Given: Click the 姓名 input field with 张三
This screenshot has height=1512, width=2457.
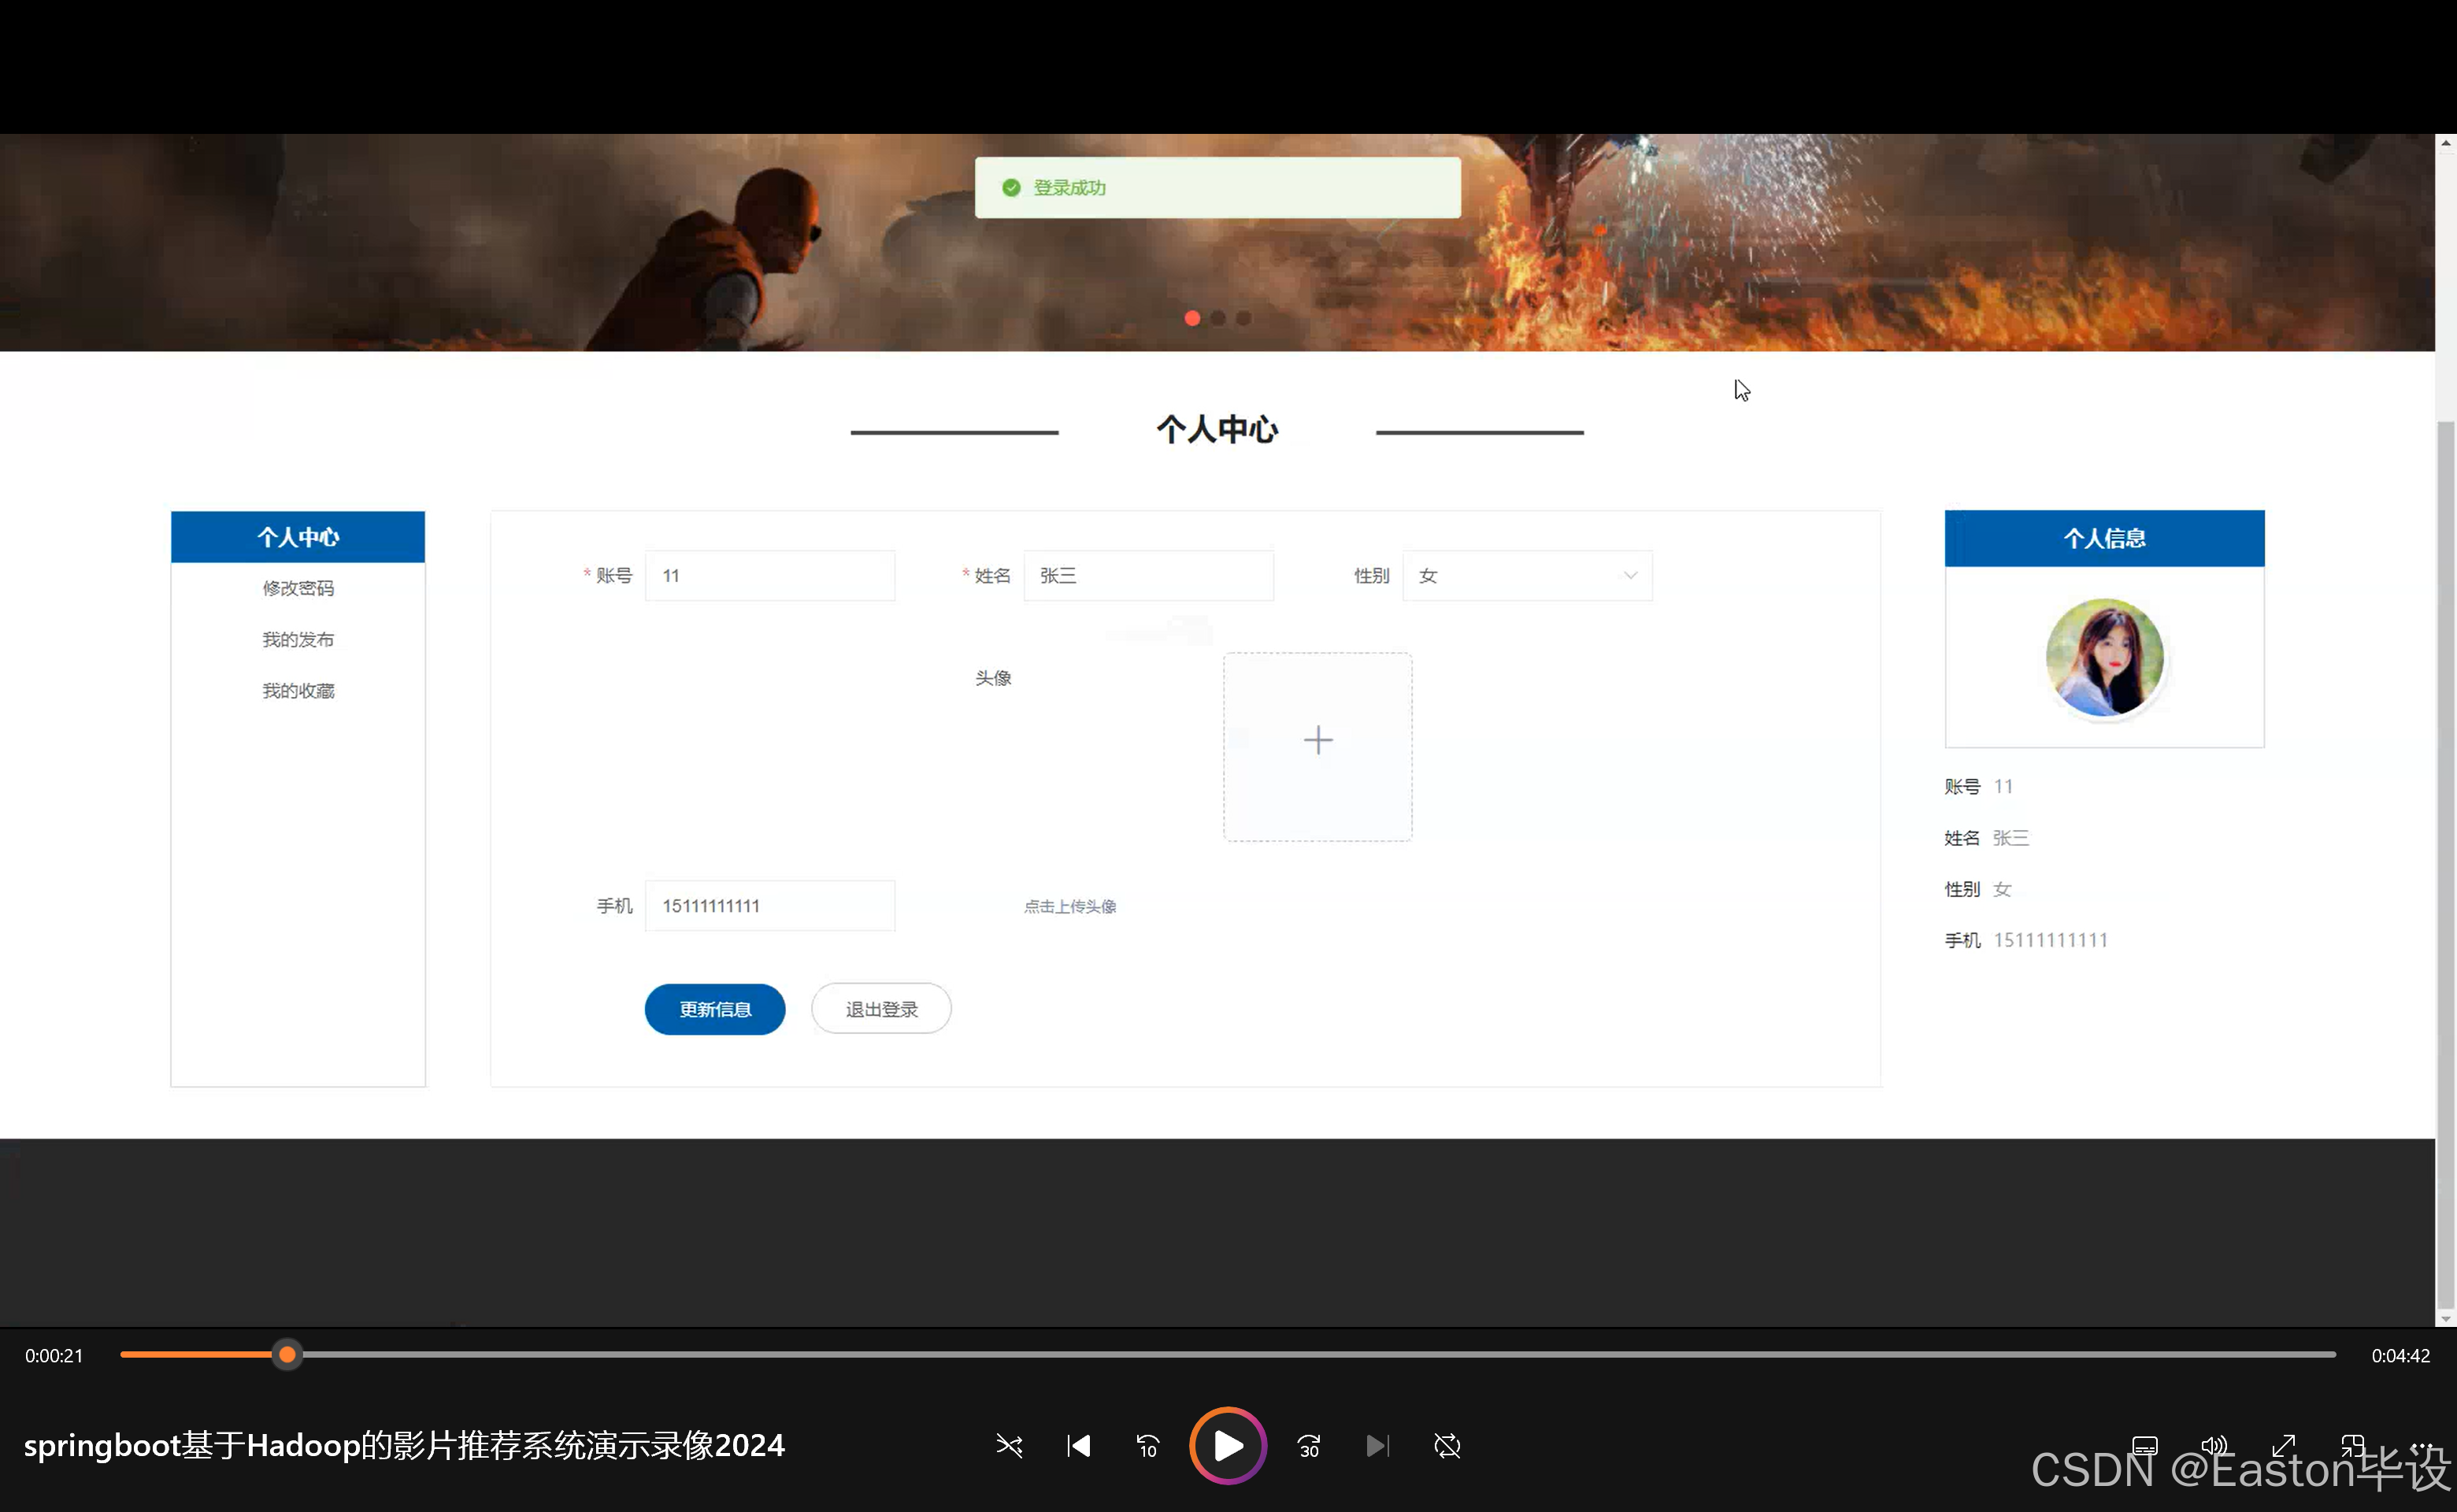Looking at the screenshot, I should [1148, 576].
